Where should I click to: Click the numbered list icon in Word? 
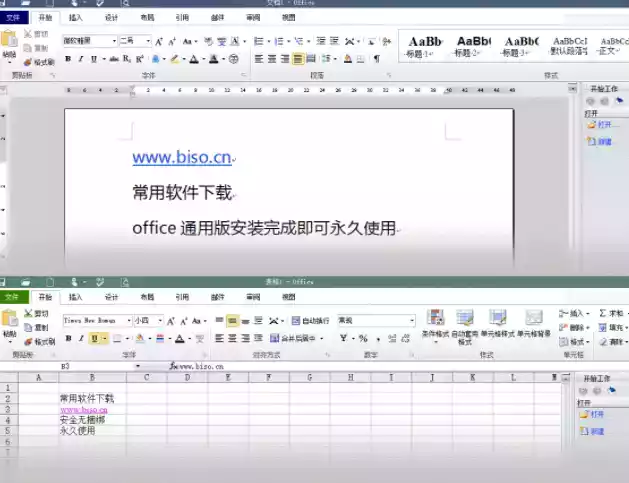tap(279, 41)
